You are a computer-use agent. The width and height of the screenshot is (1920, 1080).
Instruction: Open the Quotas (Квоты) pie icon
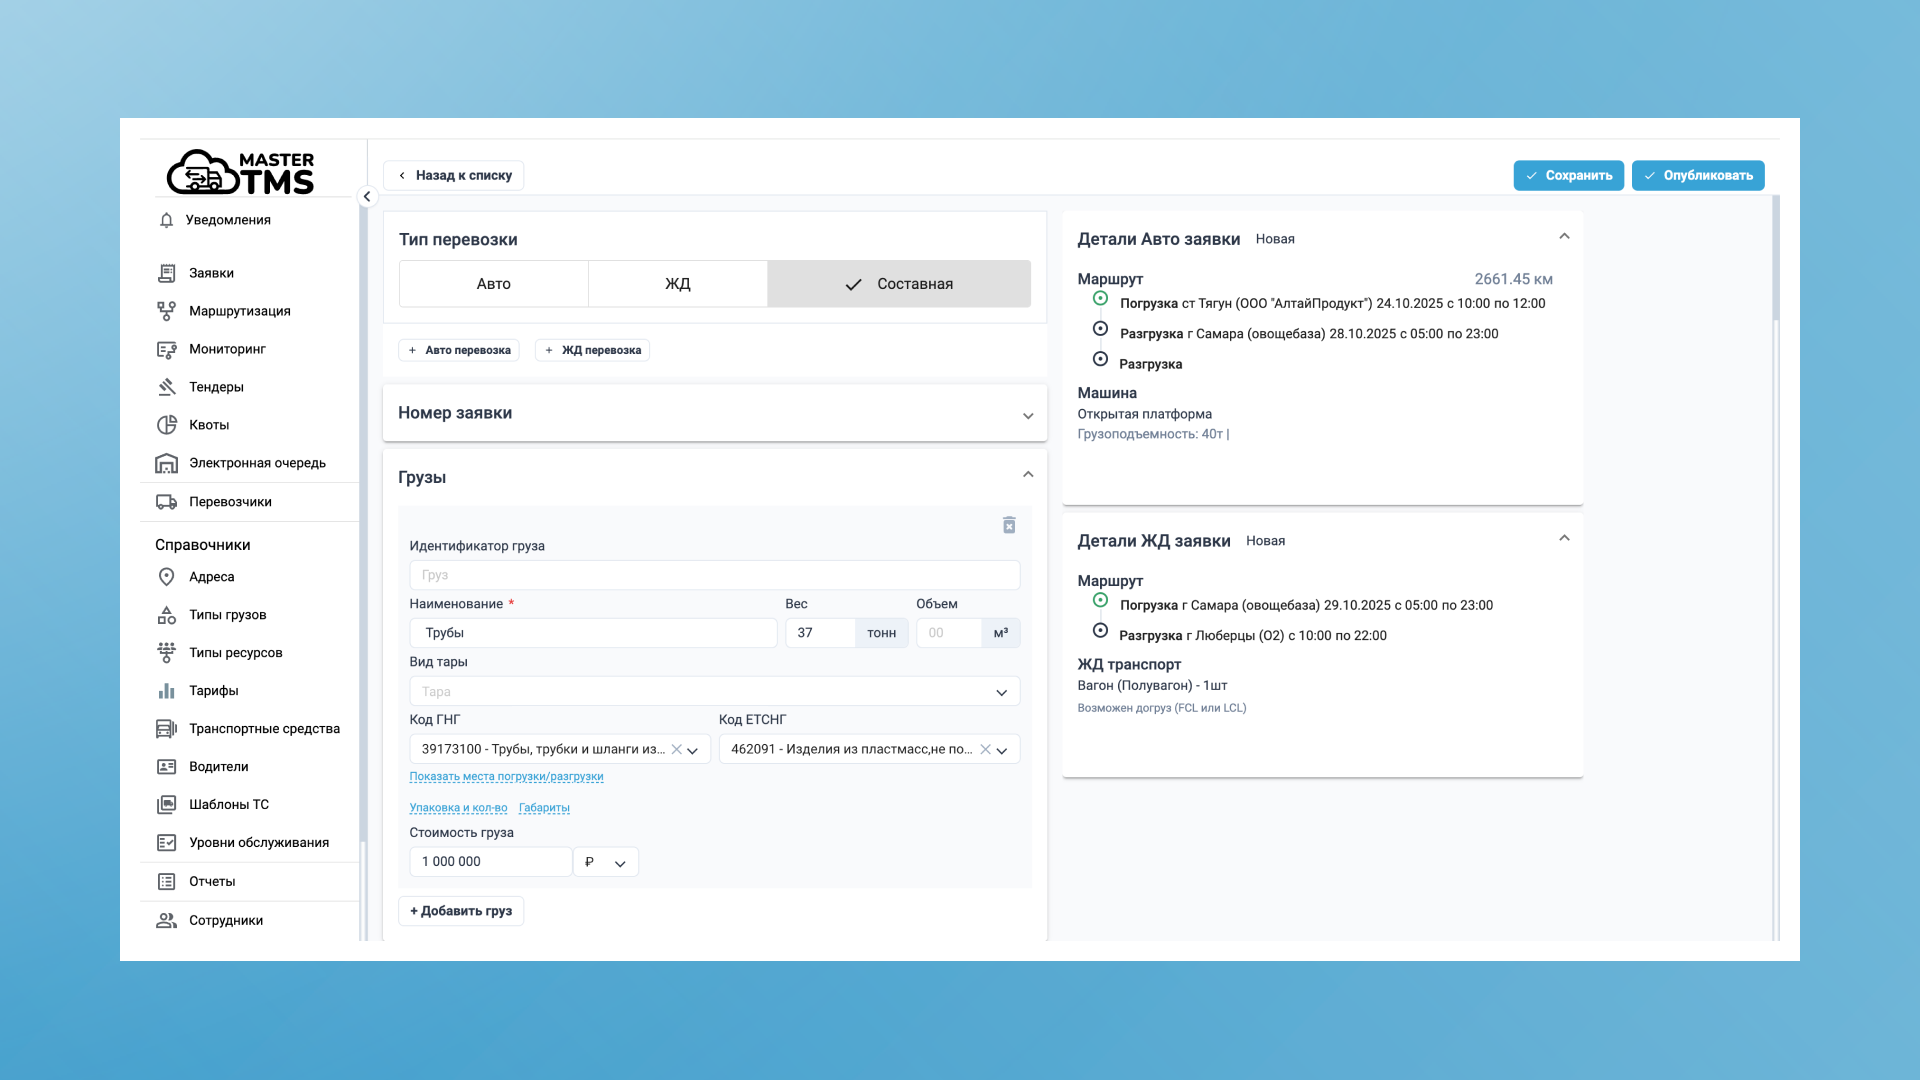tap(167, 425)
